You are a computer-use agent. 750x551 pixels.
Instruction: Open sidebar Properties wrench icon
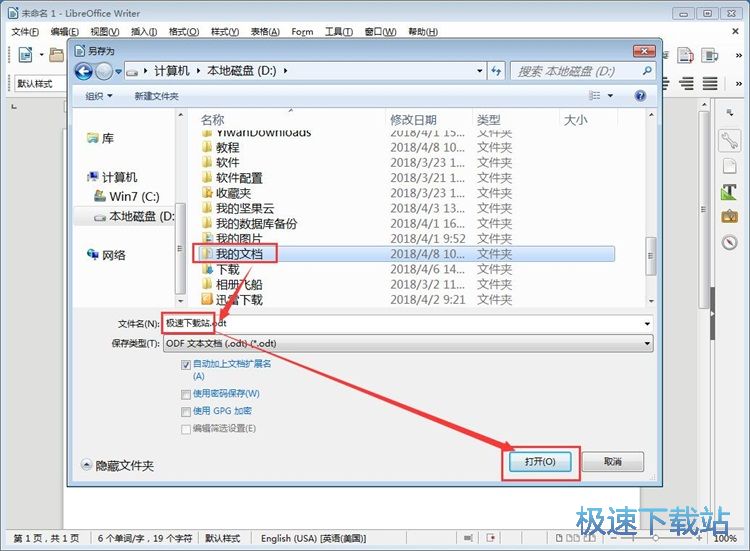click(x=729, y=140)
